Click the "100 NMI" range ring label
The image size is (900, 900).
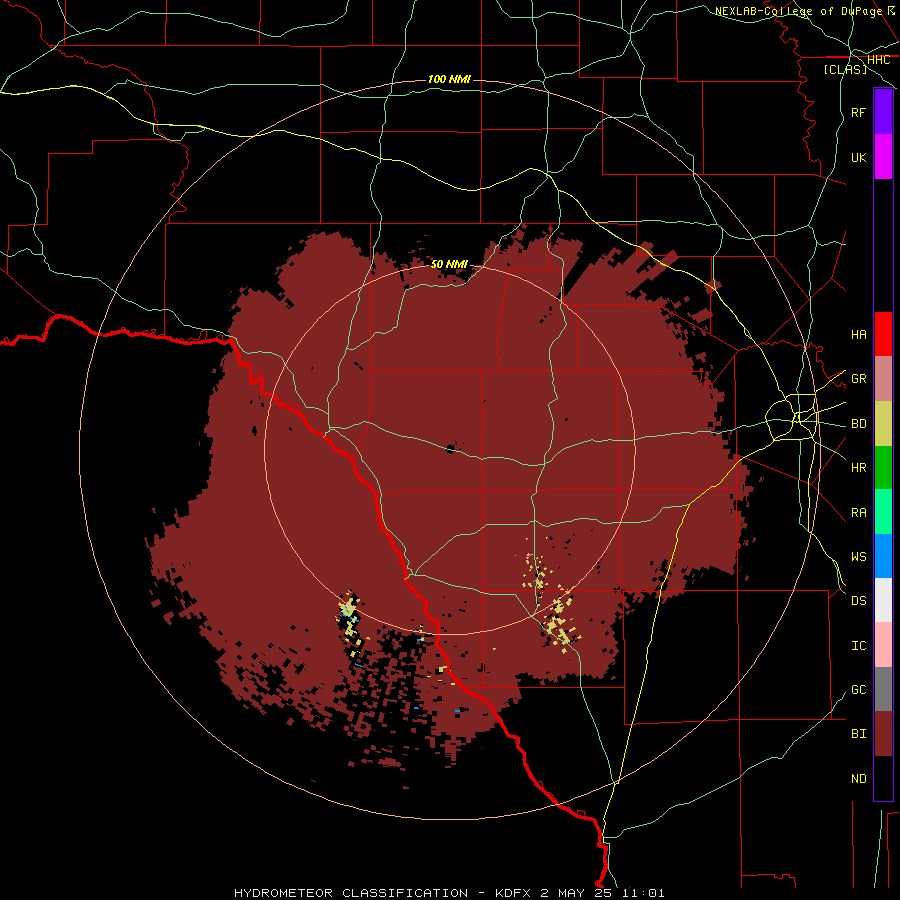[449, 79]
